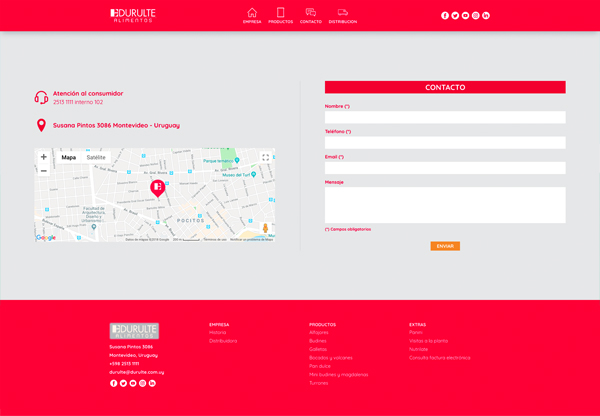Click the Mensaje text area
600x416 pixels.
point(444,204)
